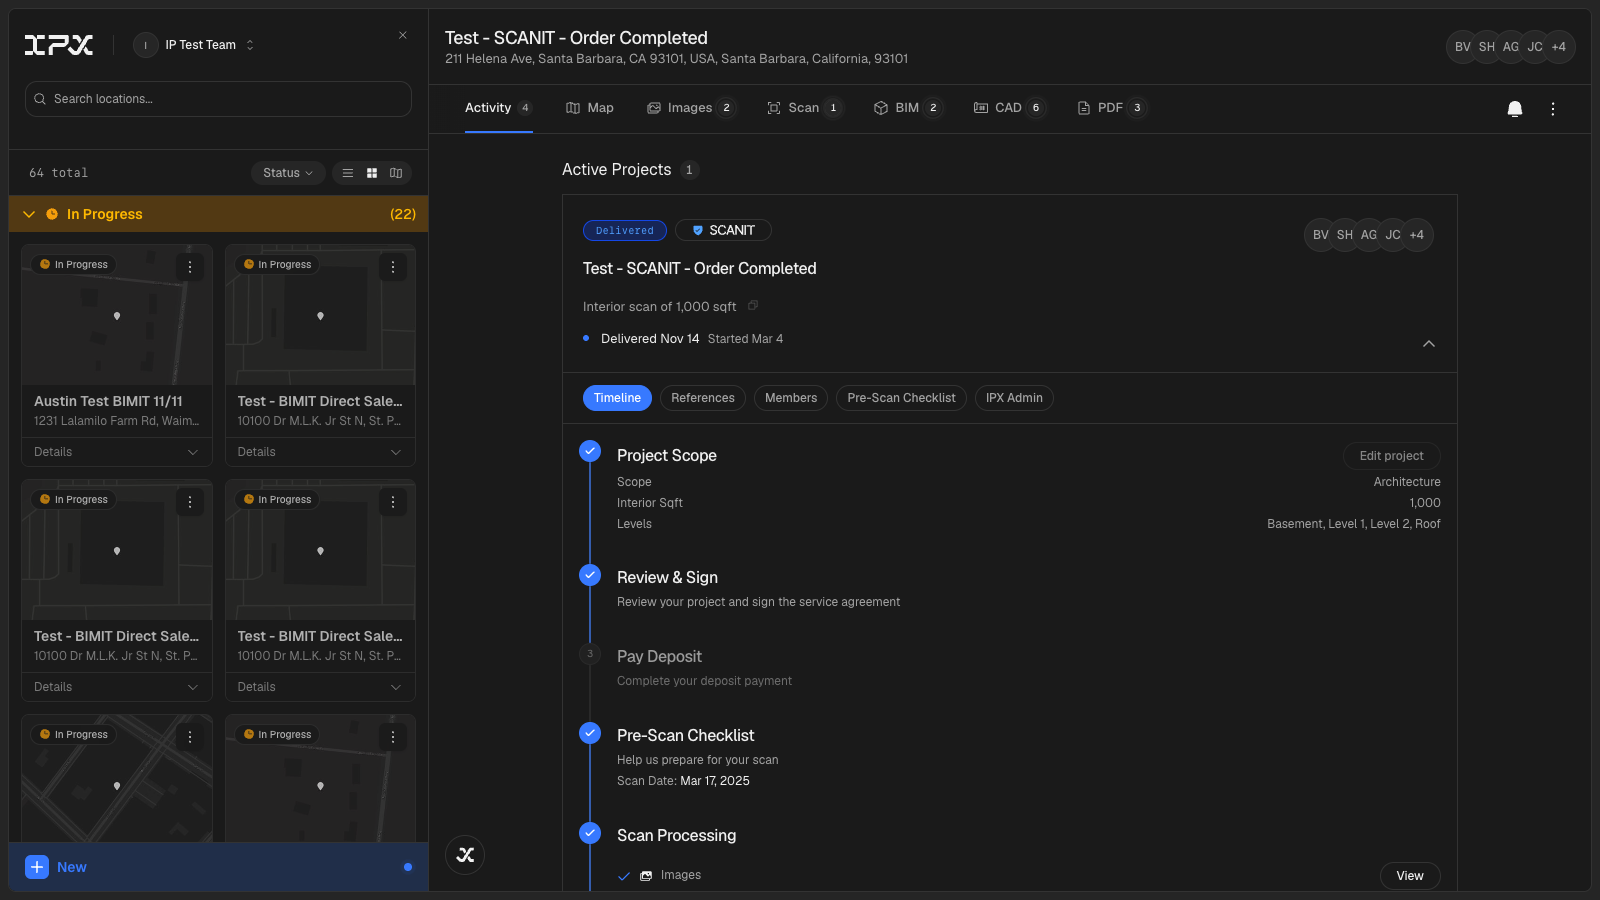Click the Images tab picture icon
The width and height of the screenshot is (1600, 900).
654,108
